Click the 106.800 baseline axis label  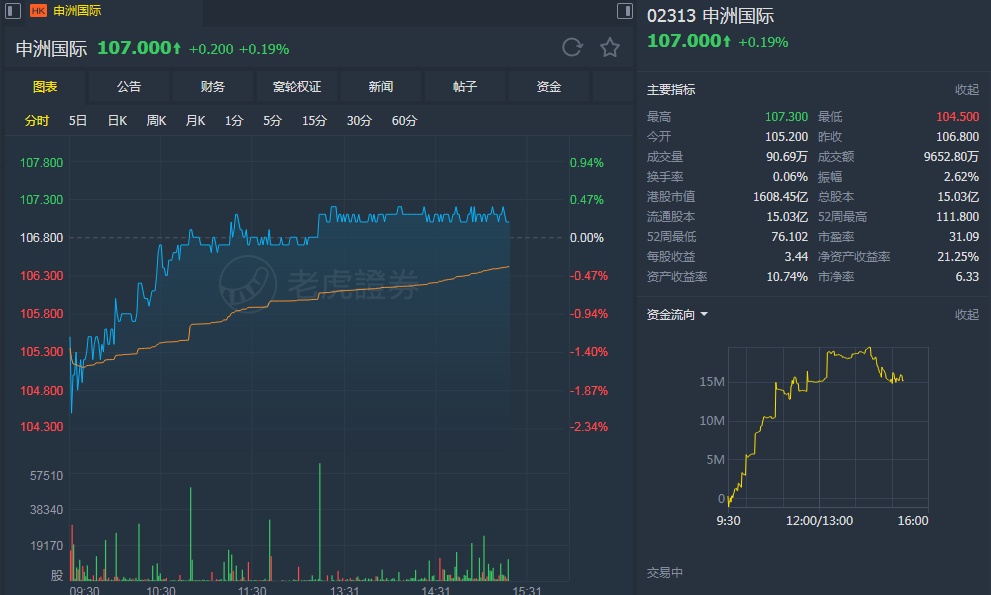(x=42, y=238)
